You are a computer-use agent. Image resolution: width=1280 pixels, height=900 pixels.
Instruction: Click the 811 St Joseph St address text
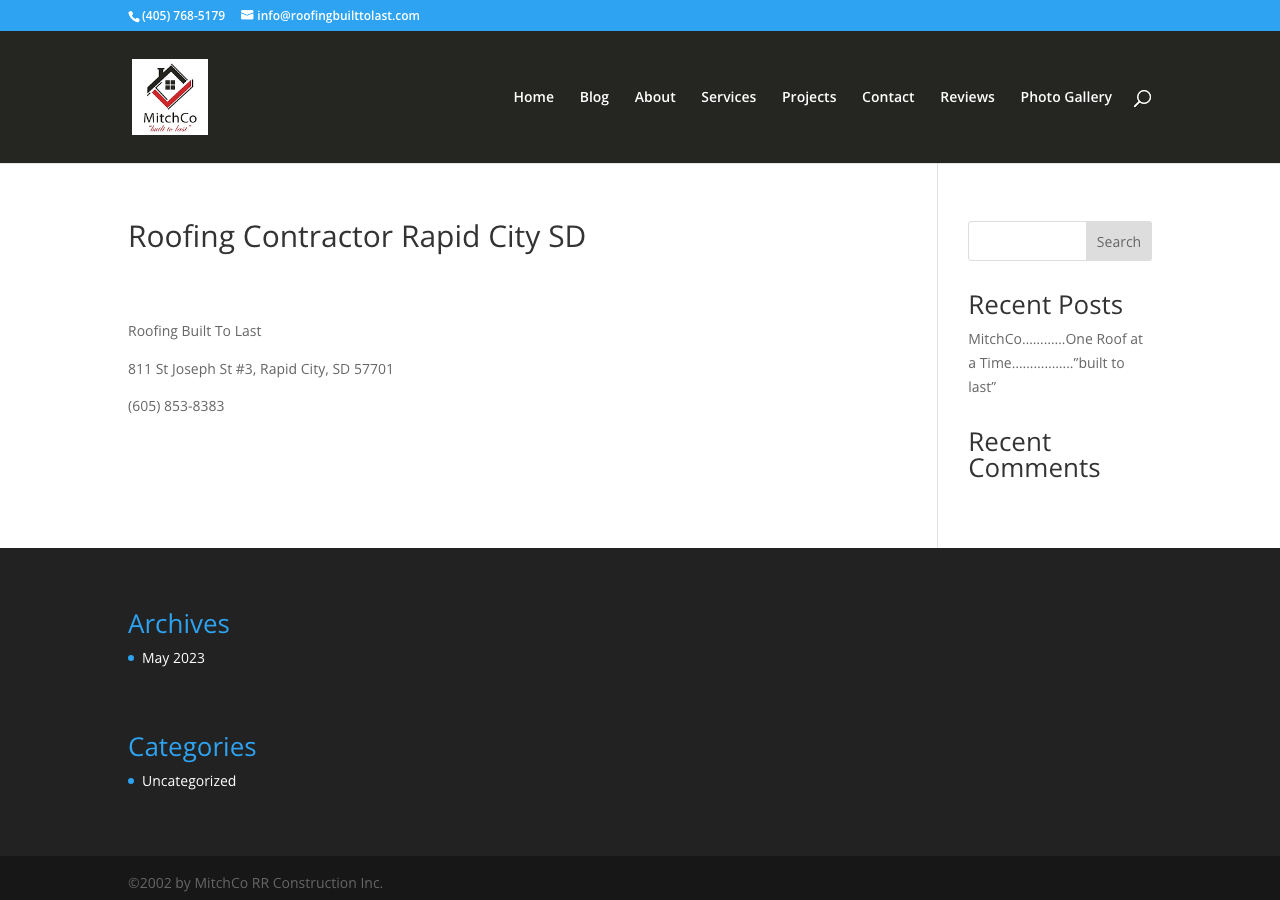[x=261, y=369]
